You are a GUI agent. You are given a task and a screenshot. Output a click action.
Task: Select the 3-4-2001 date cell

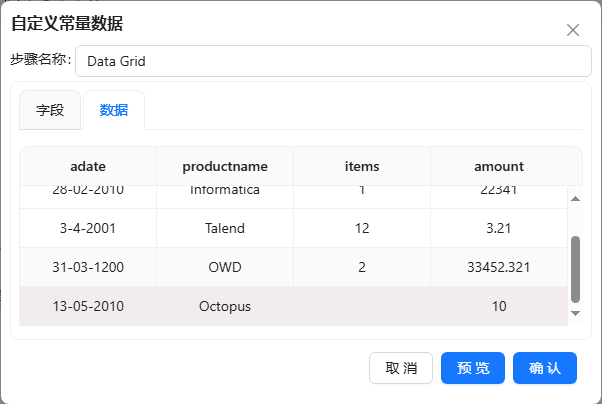tap(88, 228)
